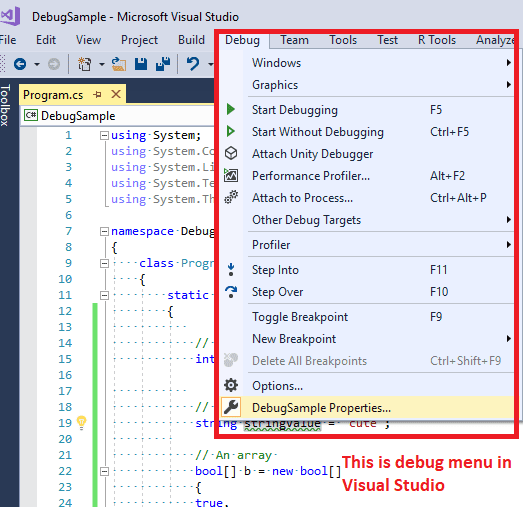
Task: Open the Build menu
Action: tap(191, 40)
